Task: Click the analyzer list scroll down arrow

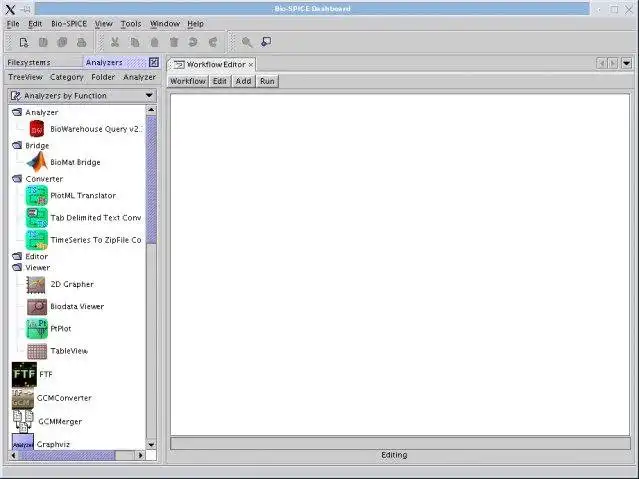Action: 151,445
